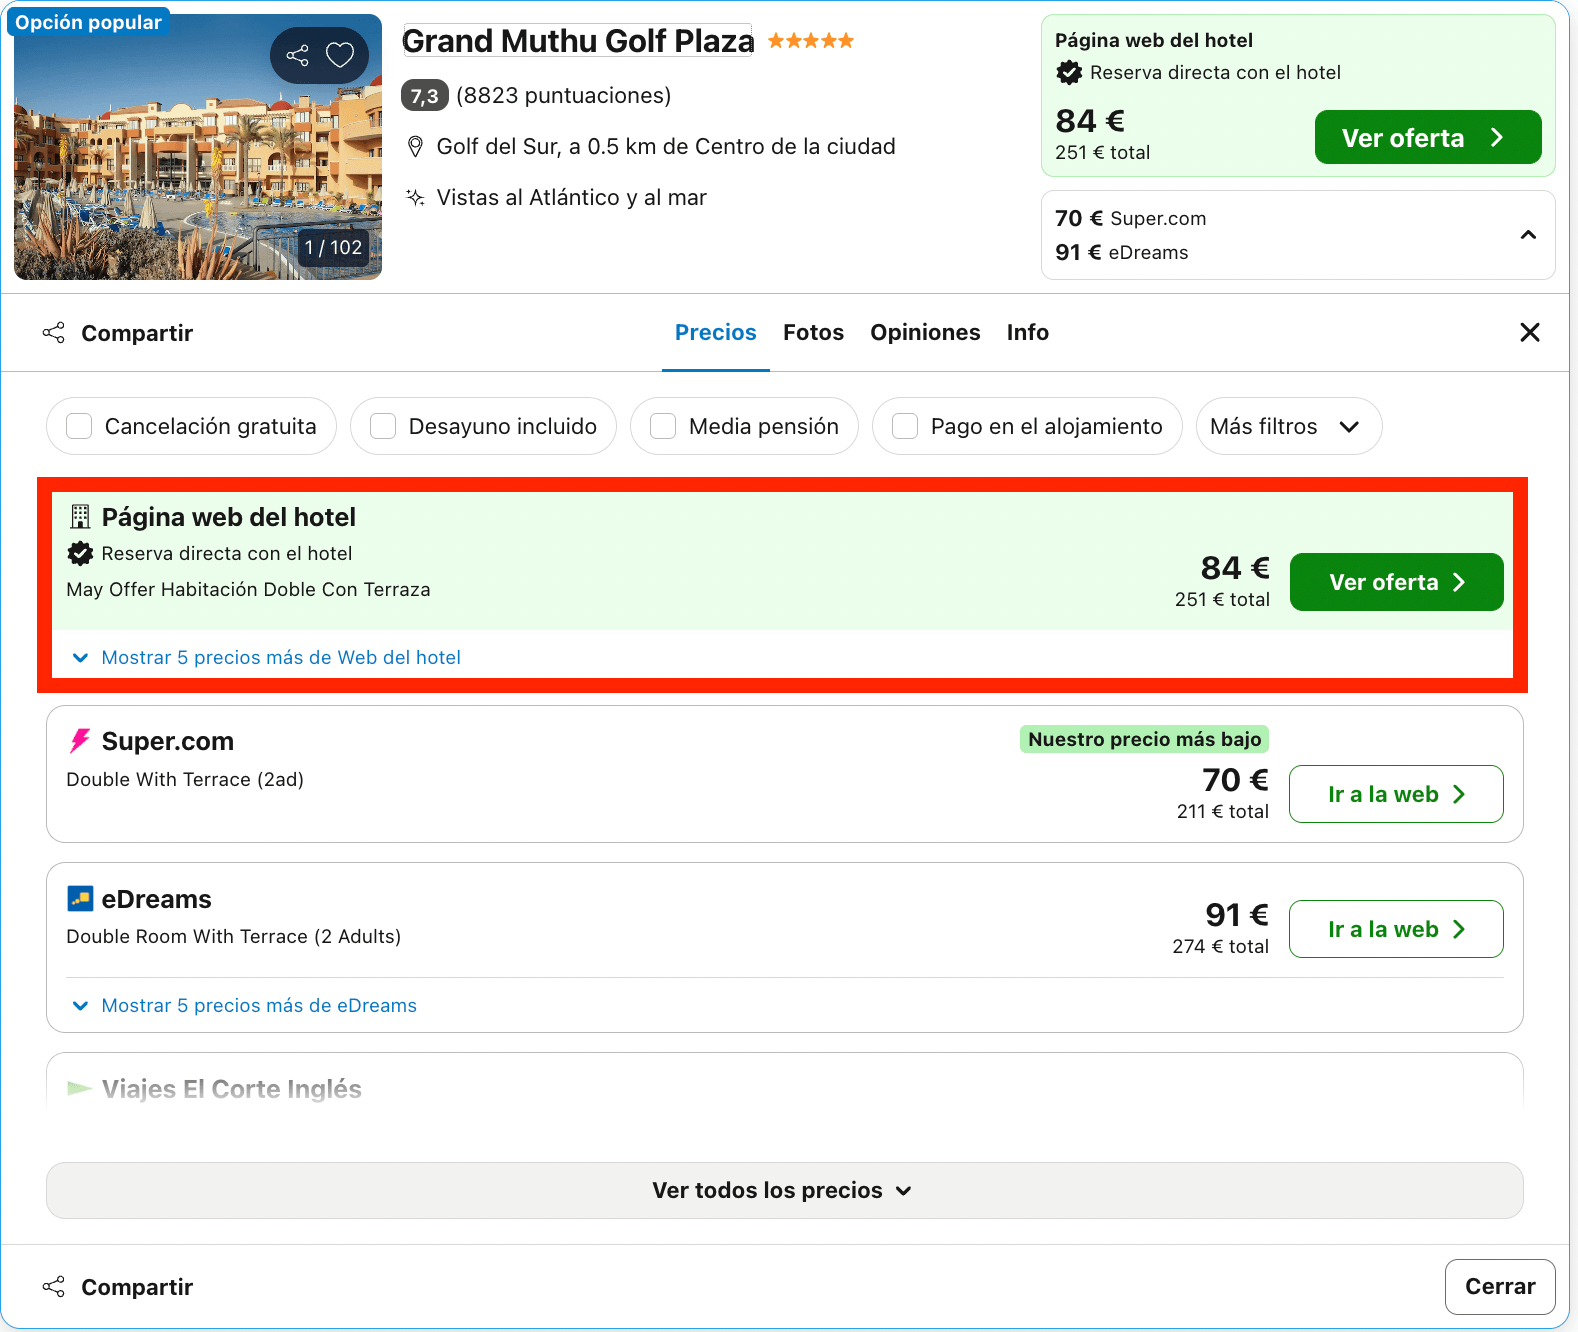Click the location pin icon beside Golf del Sur
1578x1332 pixels.
416,147
